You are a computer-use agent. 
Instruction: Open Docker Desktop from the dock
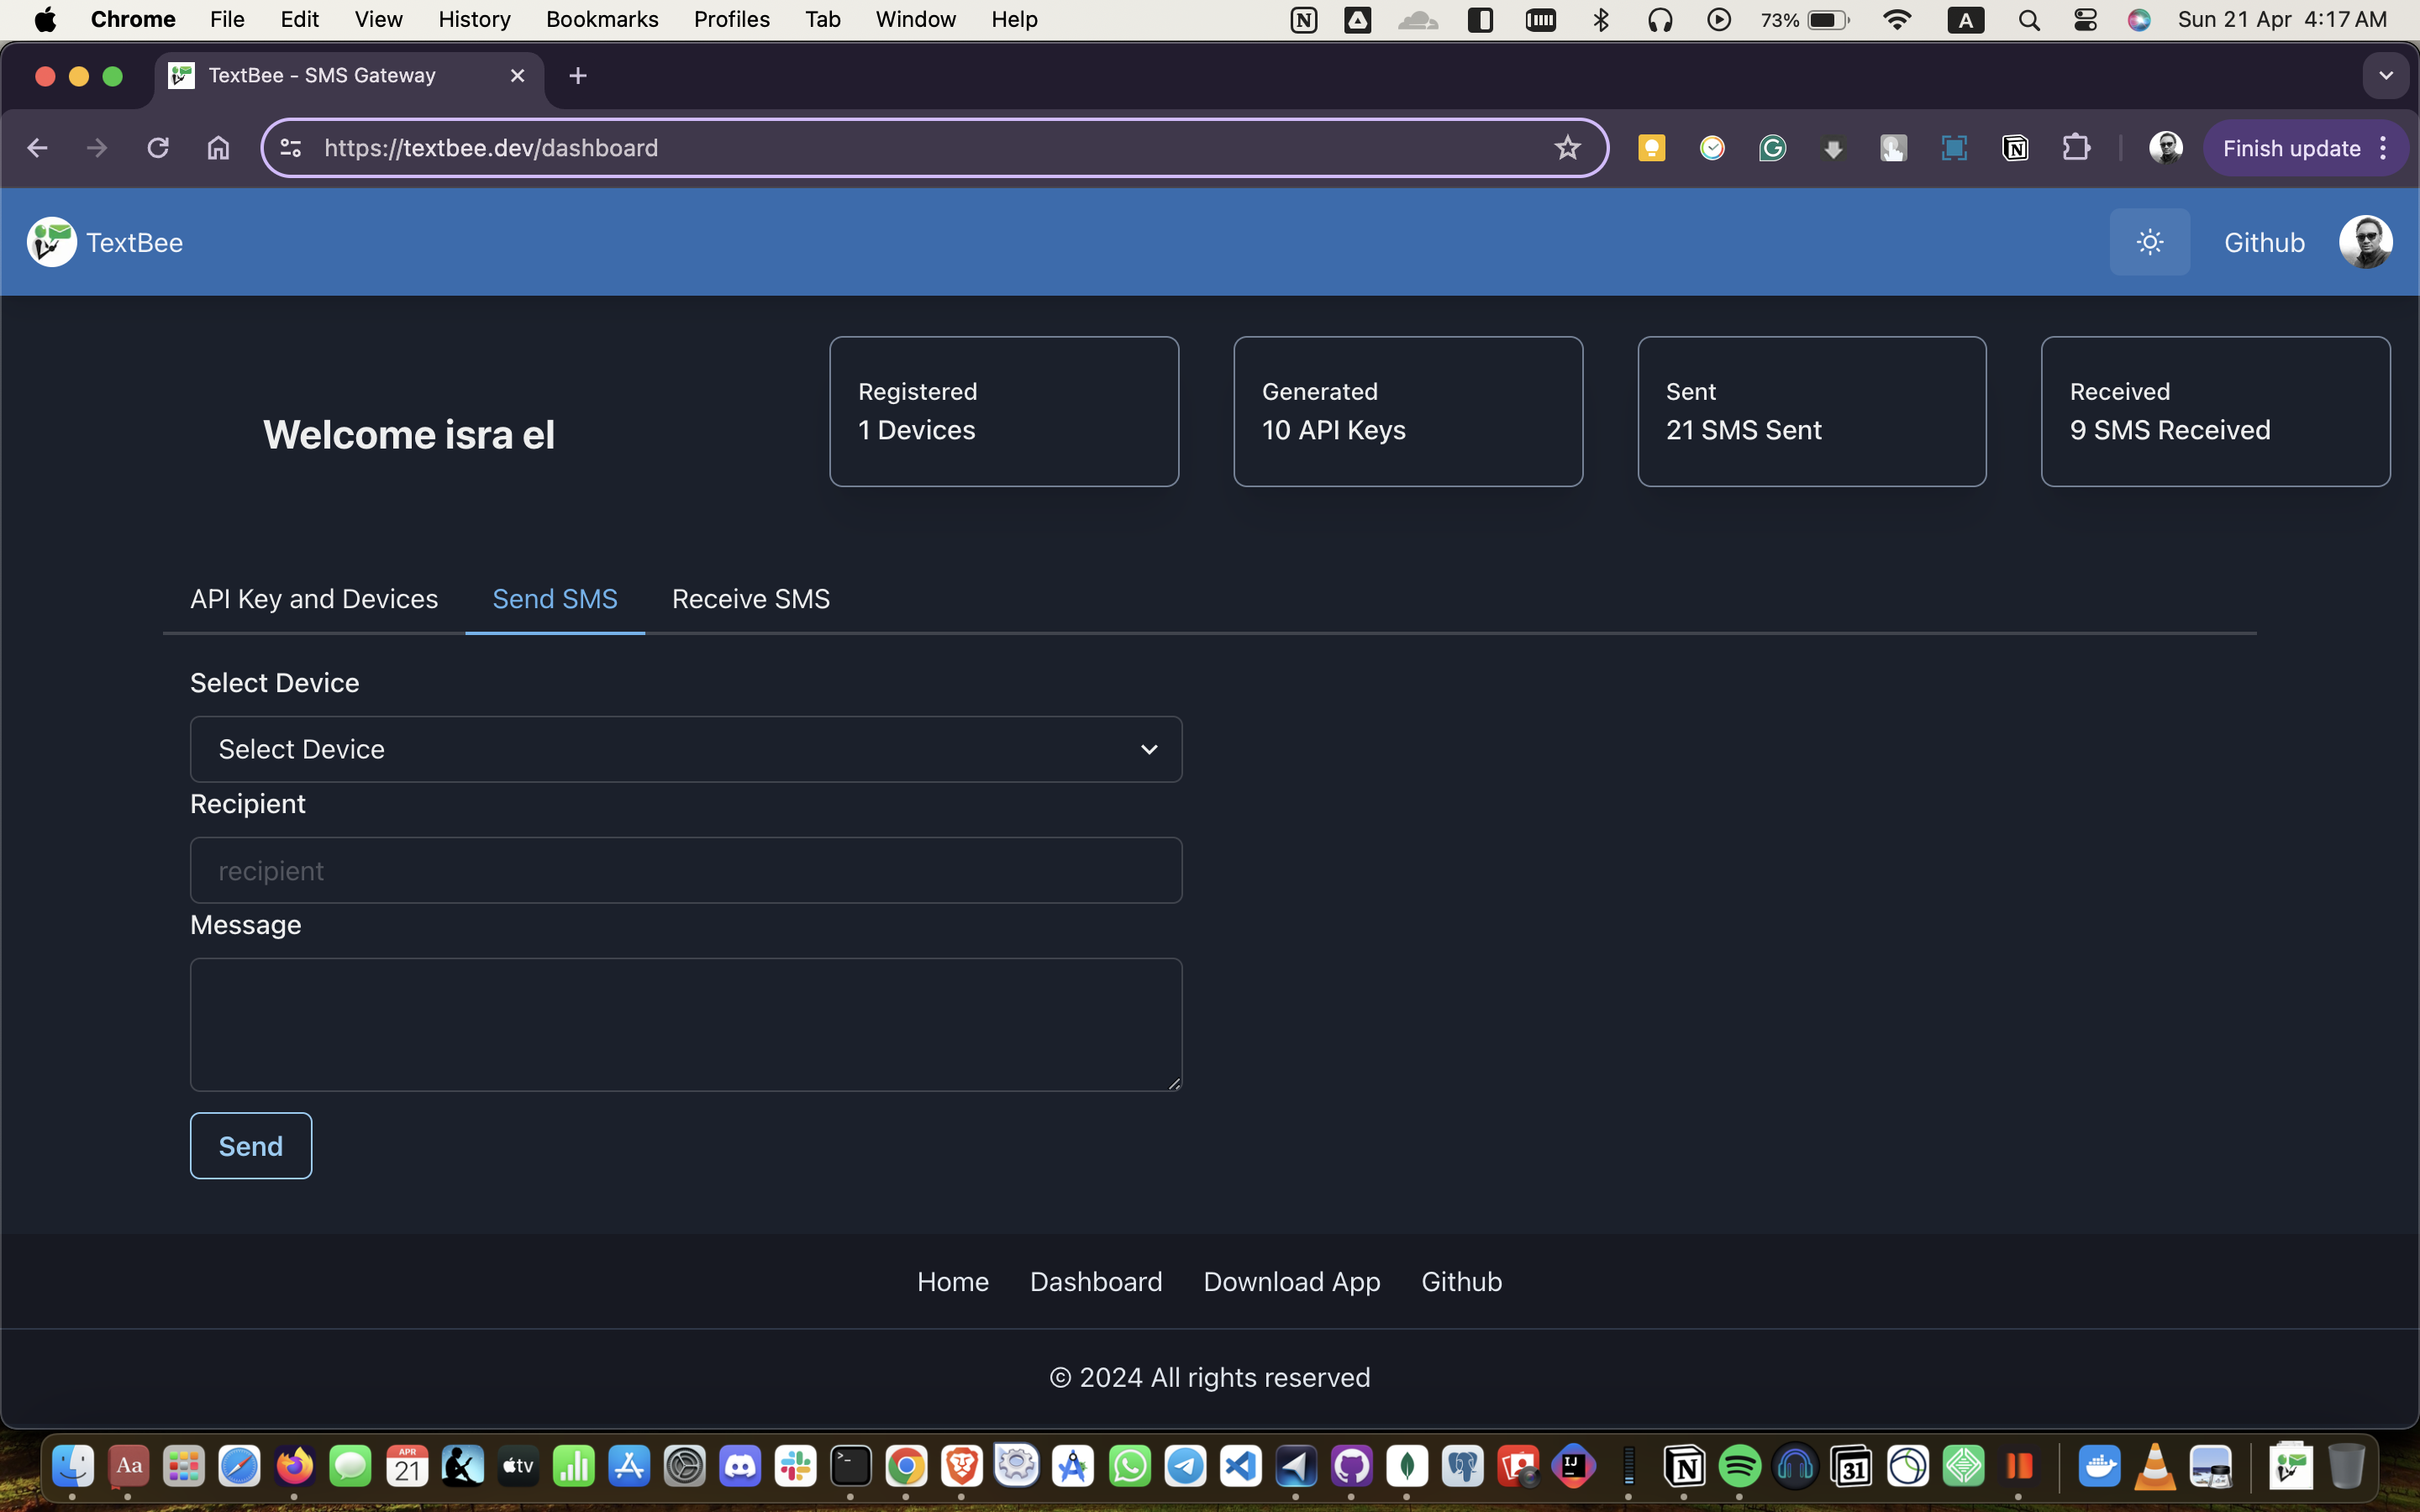(2099, 1467)
